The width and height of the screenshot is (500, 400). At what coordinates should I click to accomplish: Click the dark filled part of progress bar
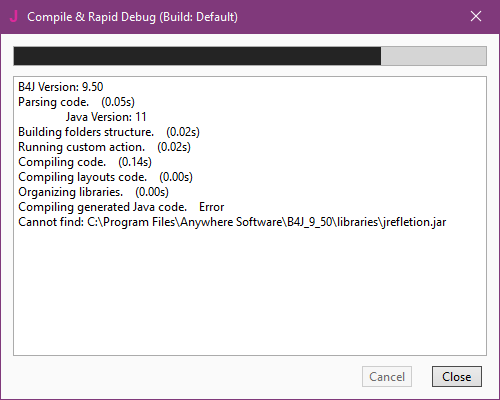pos(197,56)
